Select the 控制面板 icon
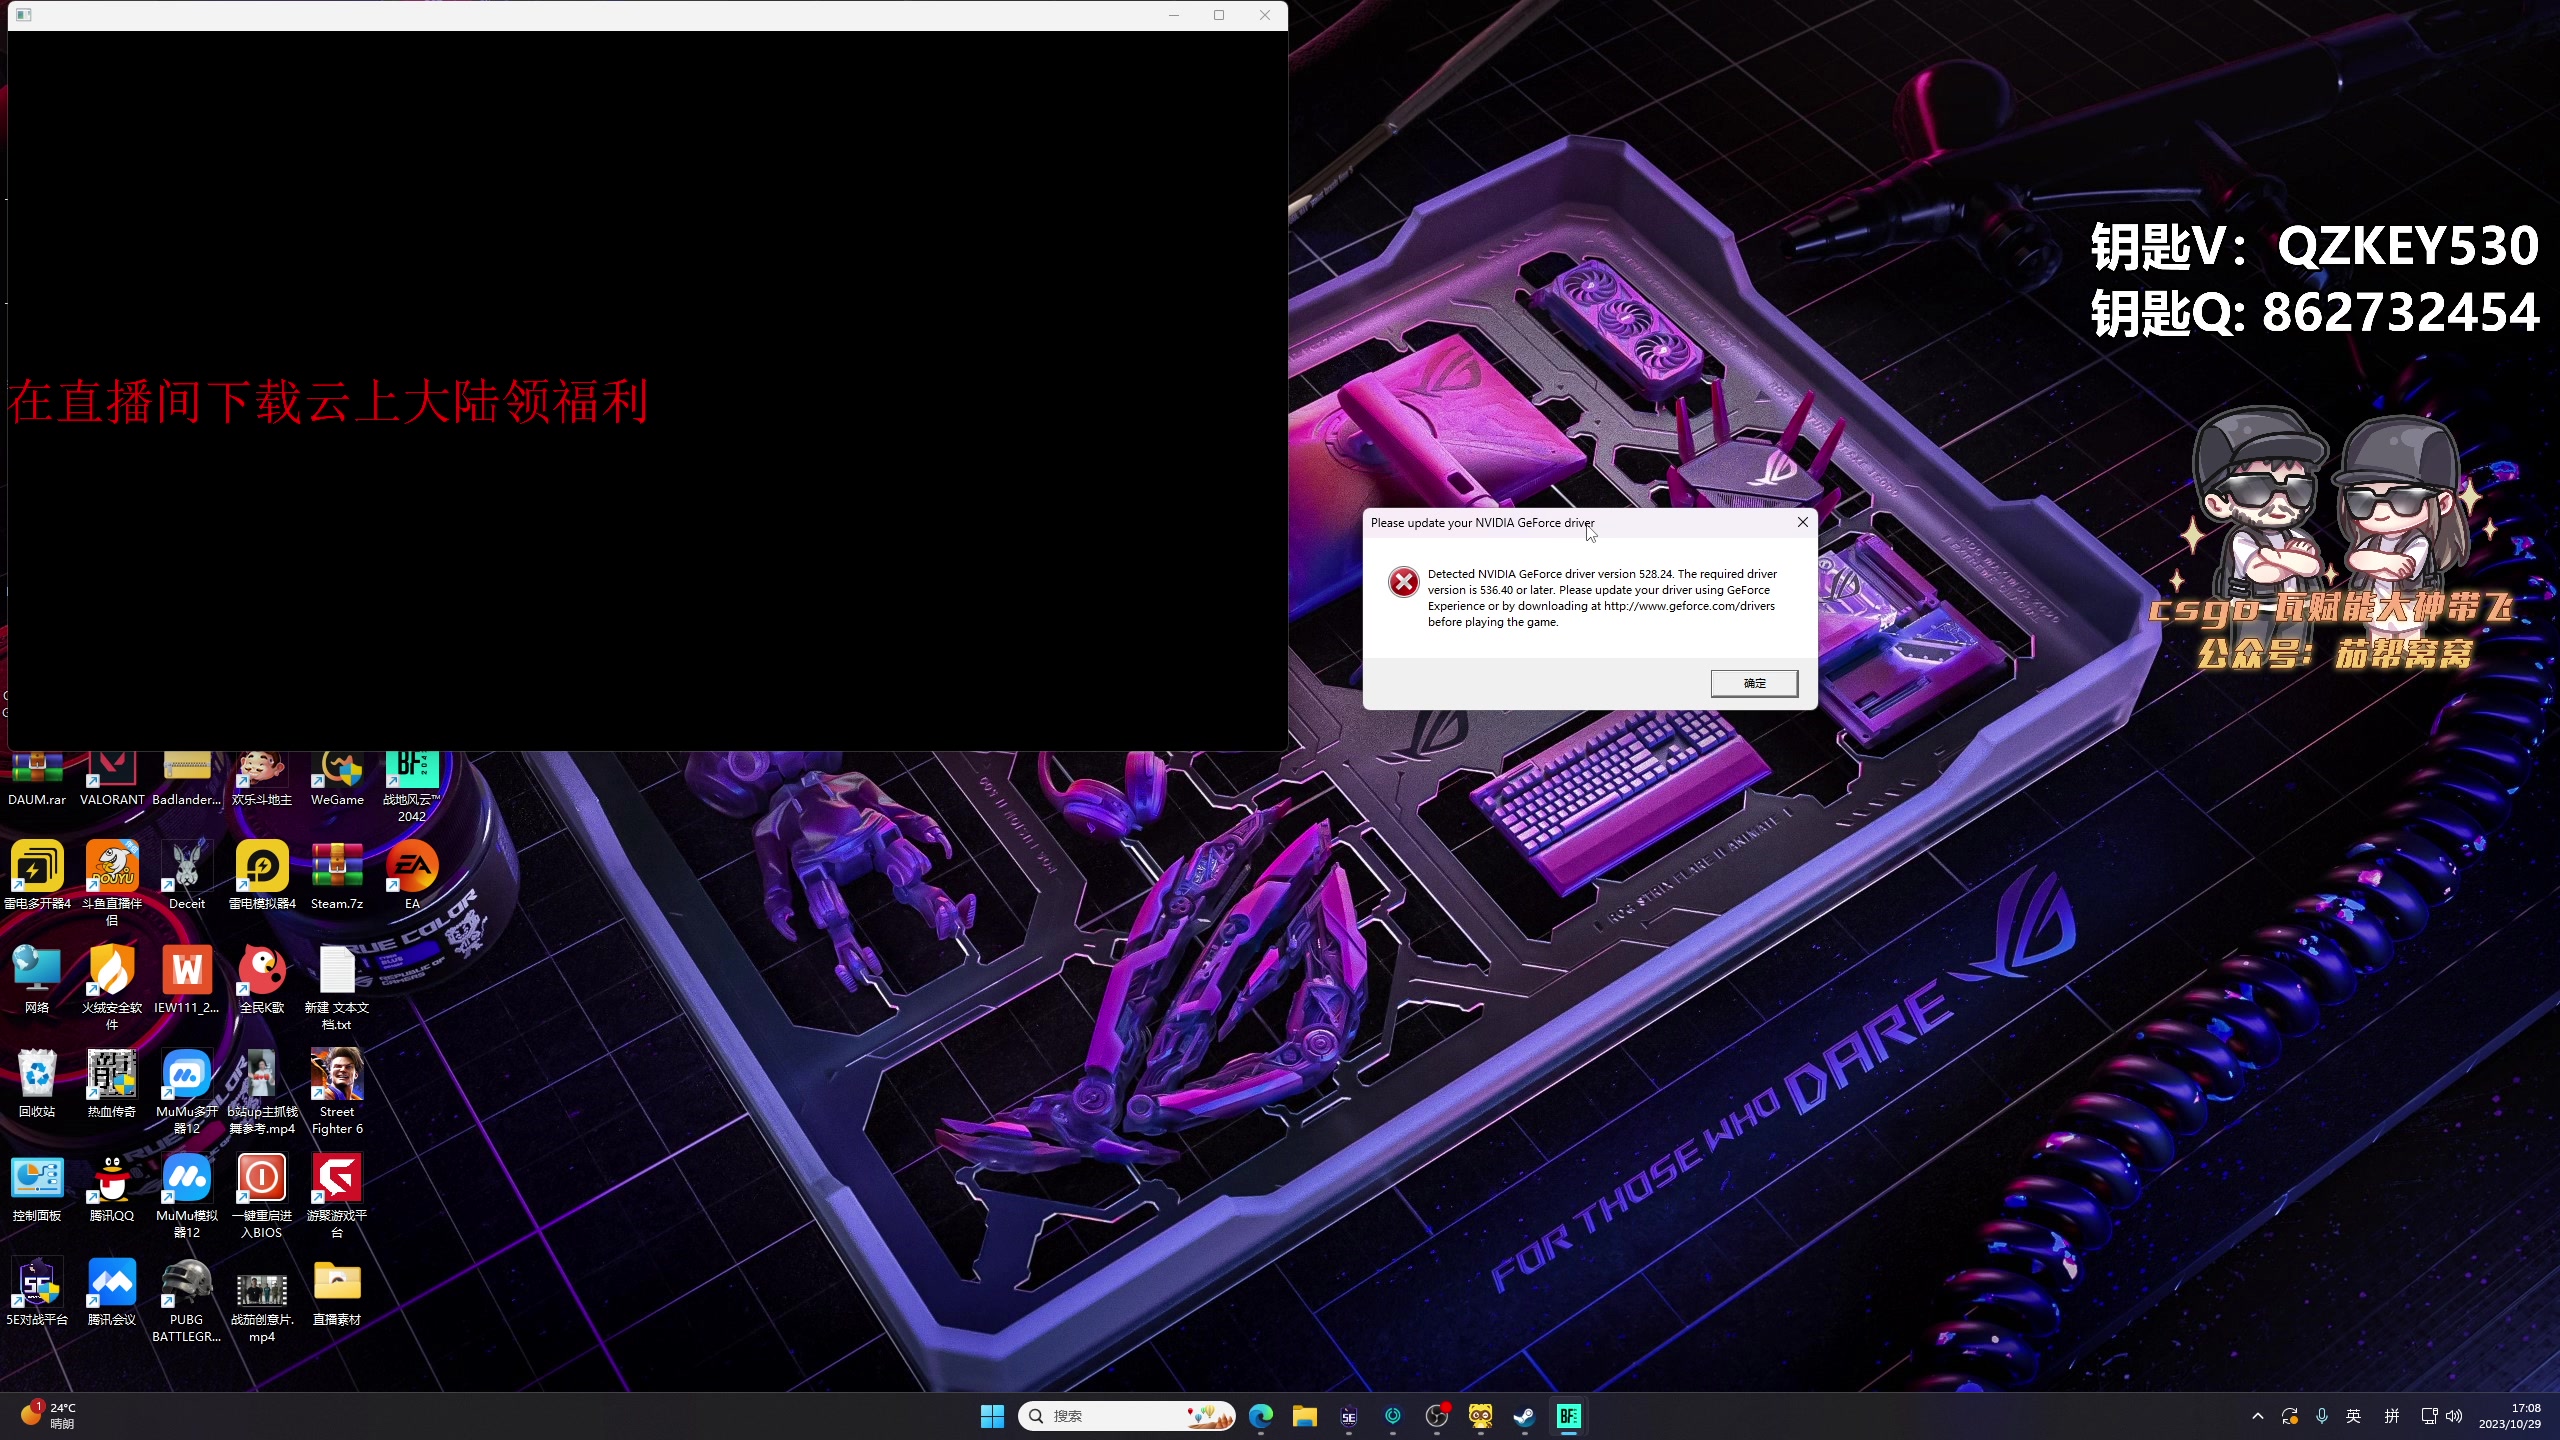Screen dimensions: 2560x1440 [37, 1188]
